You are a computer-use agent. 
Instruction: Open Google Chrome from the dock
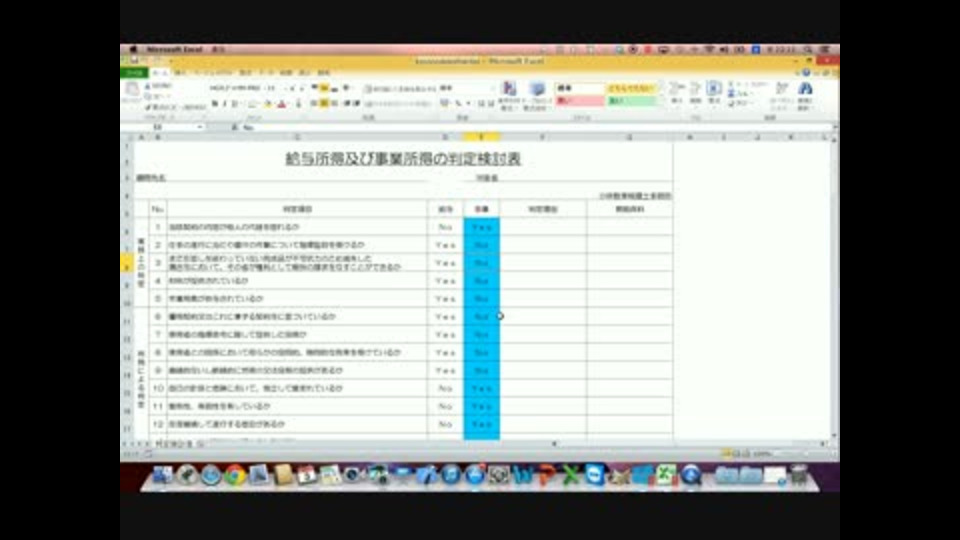(234, 475)
